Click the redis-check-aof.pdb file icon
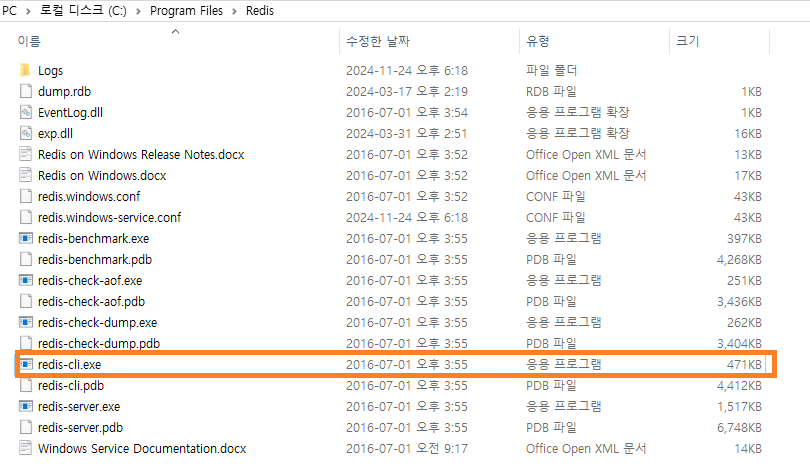Image resolution: width=810 pixels, height=476 pixels. tap(25, 301)
